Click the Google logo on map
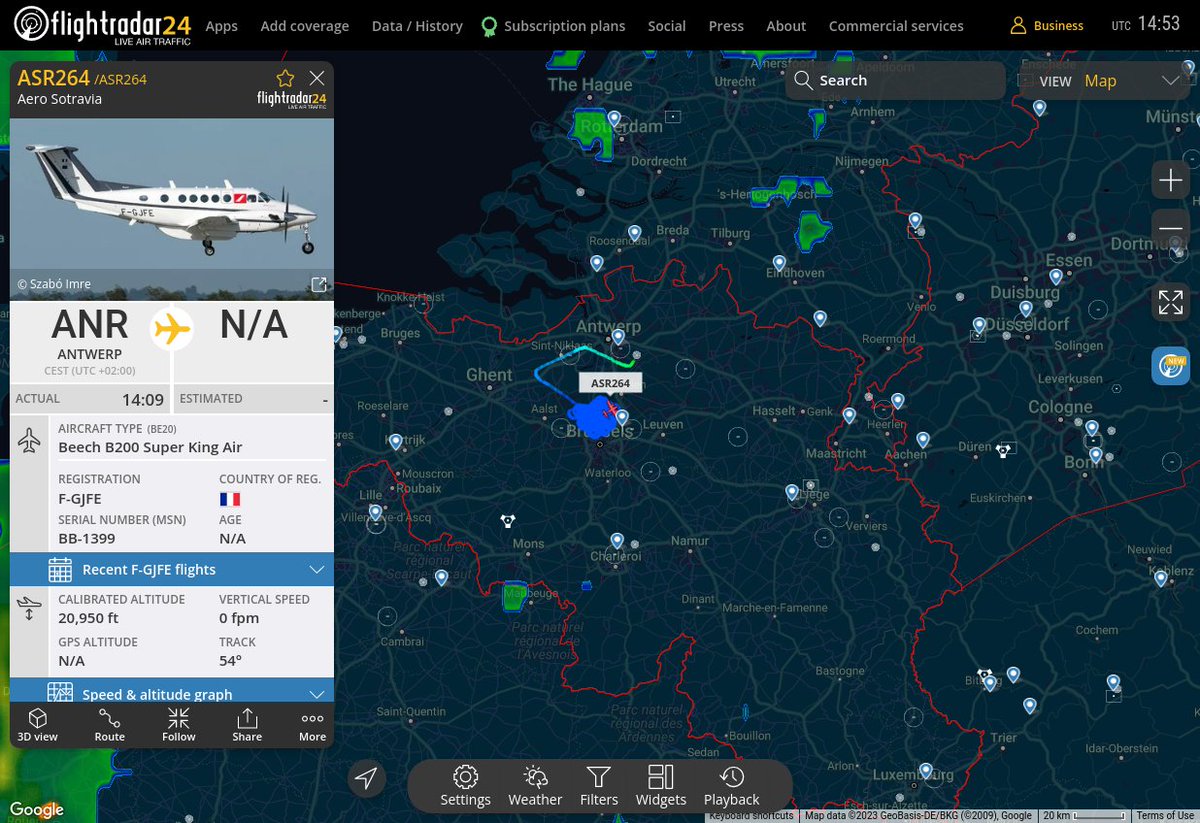Viewport: 1200px width, 823px height. [37, 810]
